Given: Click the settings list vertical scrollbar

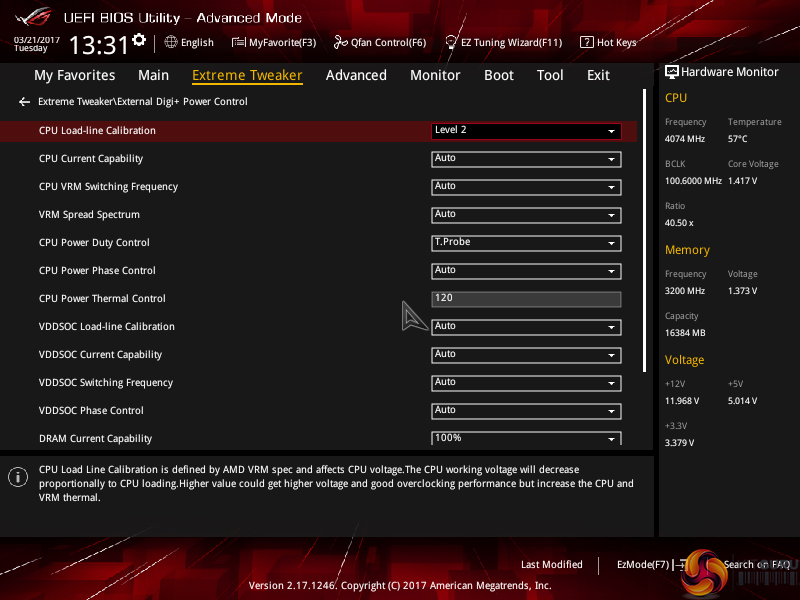Looking at the screenshot, I should (x=644, y=231).
